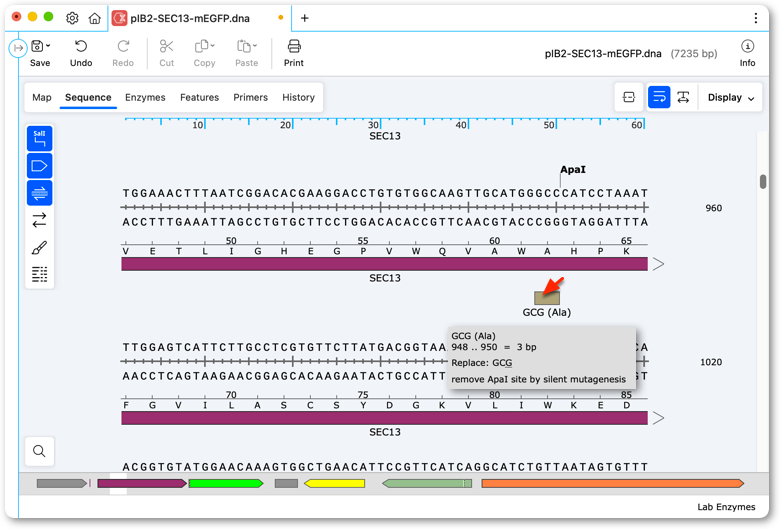
Task: Open the Display dropdown
Action: coord(731,98)
